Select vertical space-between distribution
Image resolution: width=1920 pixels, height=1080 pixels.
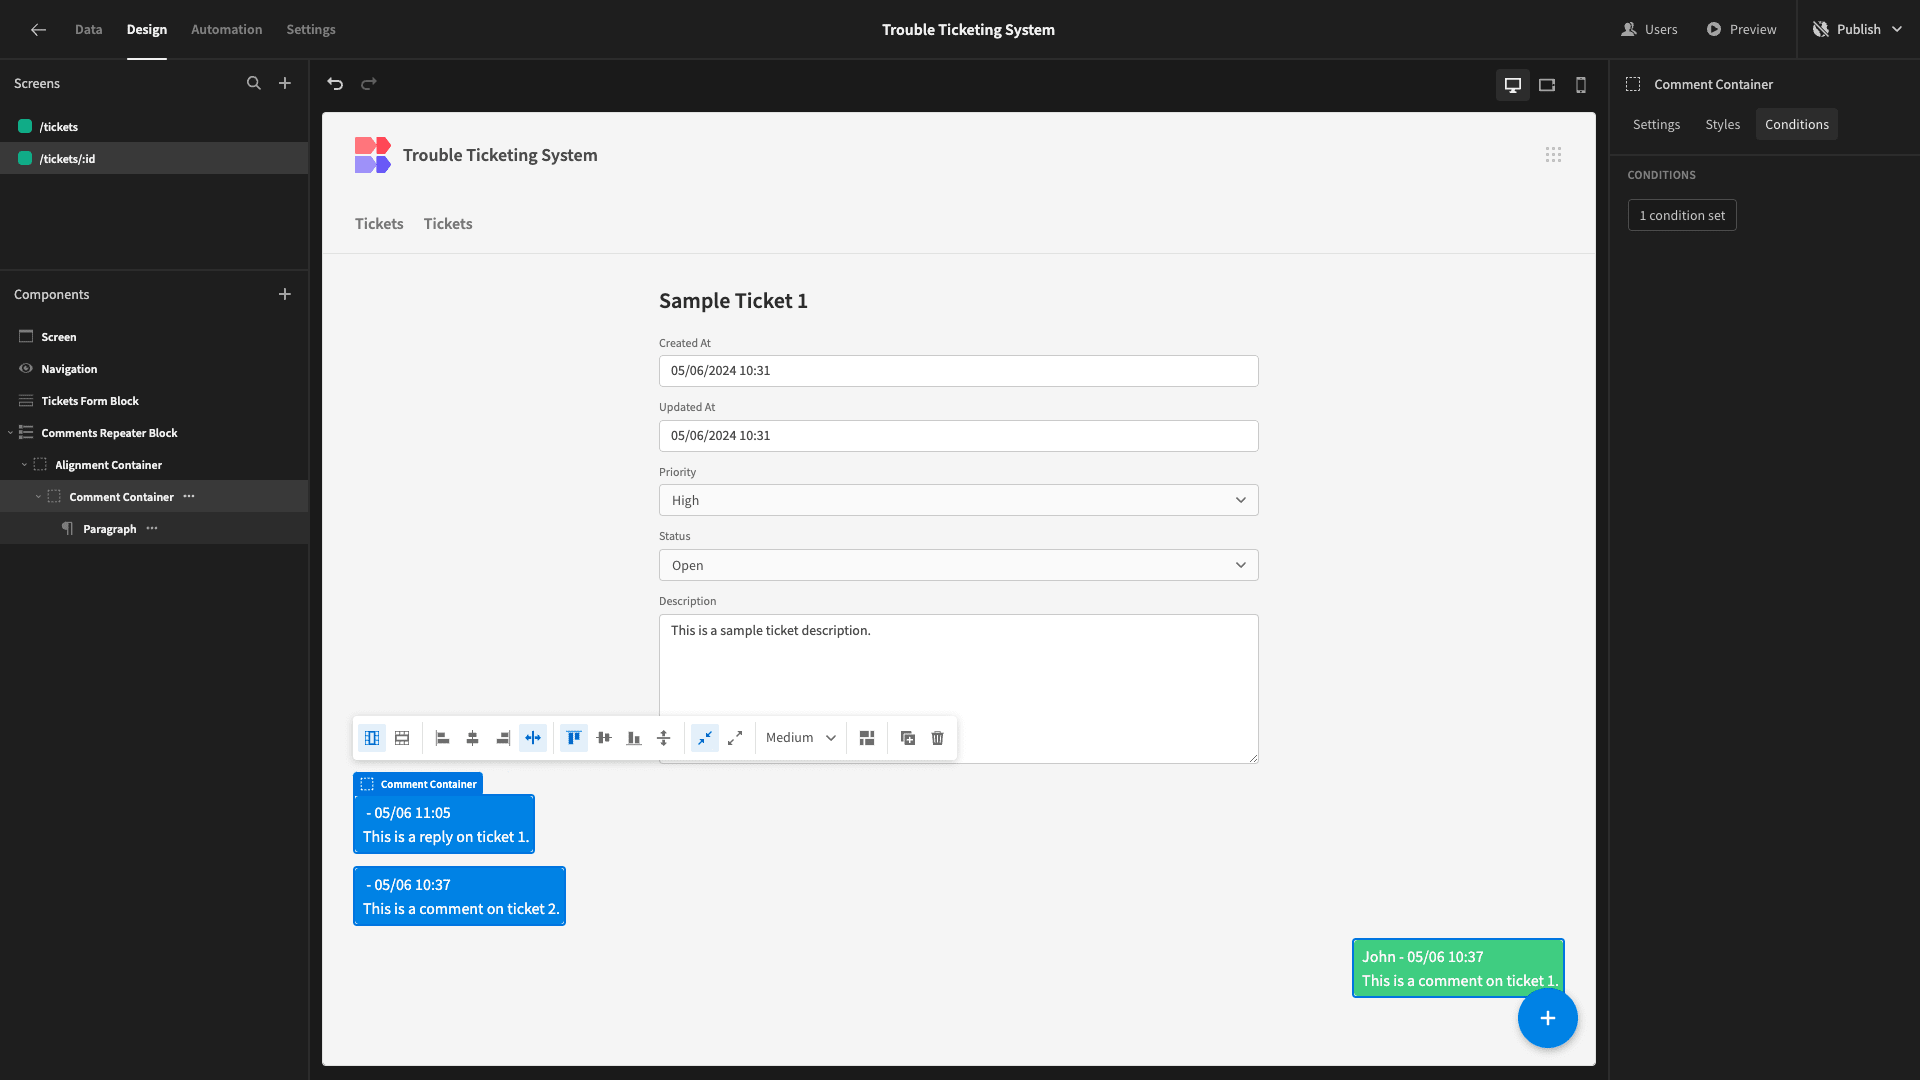[x=664, y=738]
